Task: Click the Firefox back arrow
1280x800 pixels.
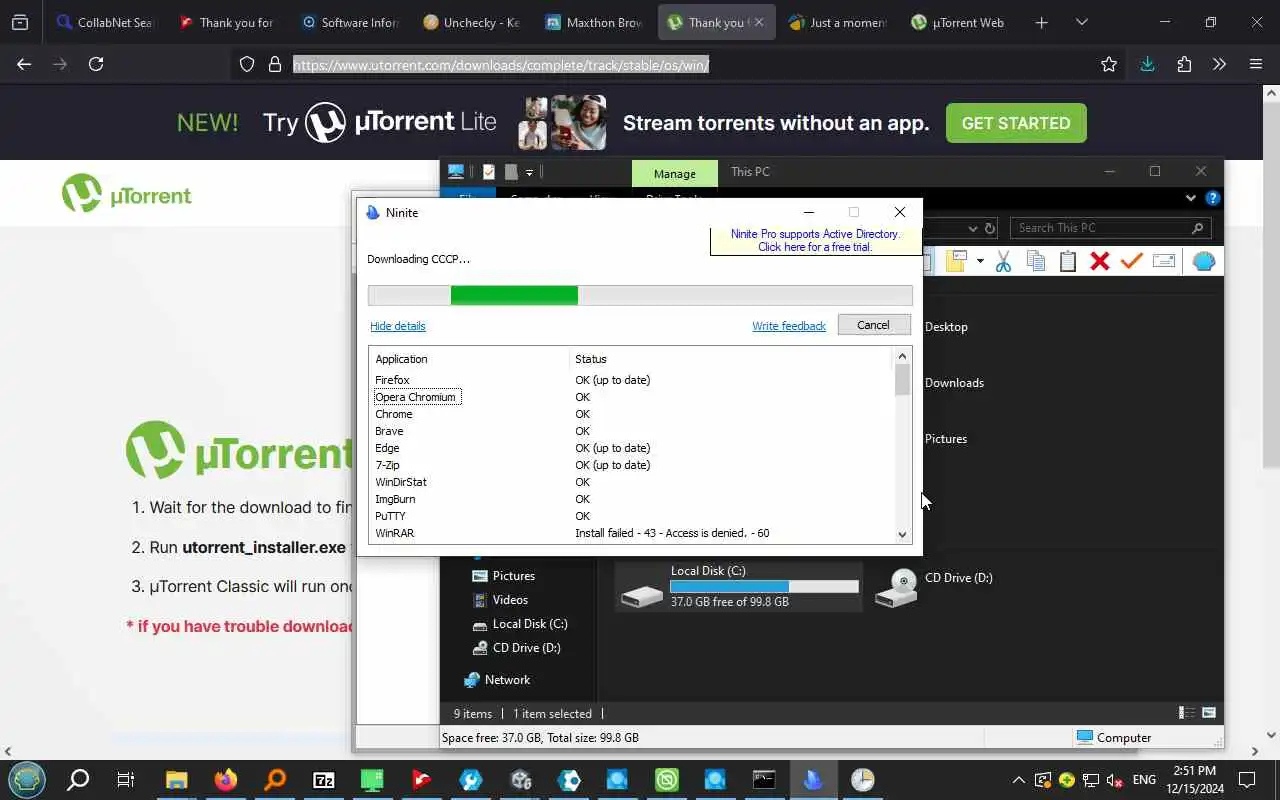Action: (24, 64)
